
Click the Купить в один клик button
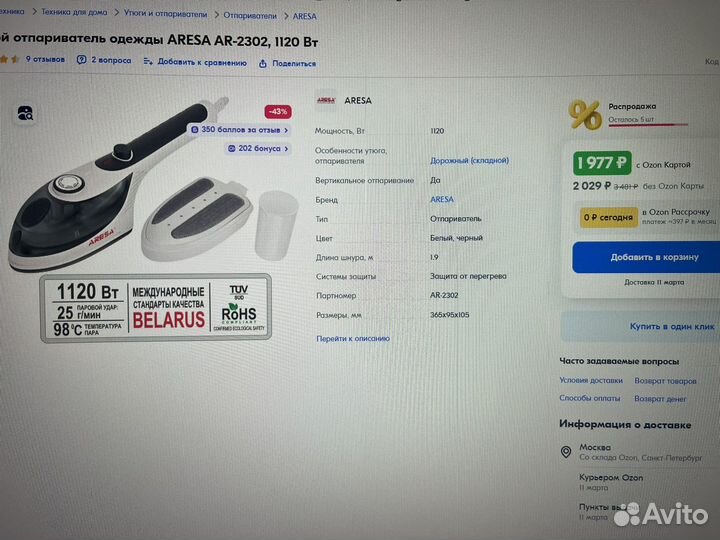(641, 326)
